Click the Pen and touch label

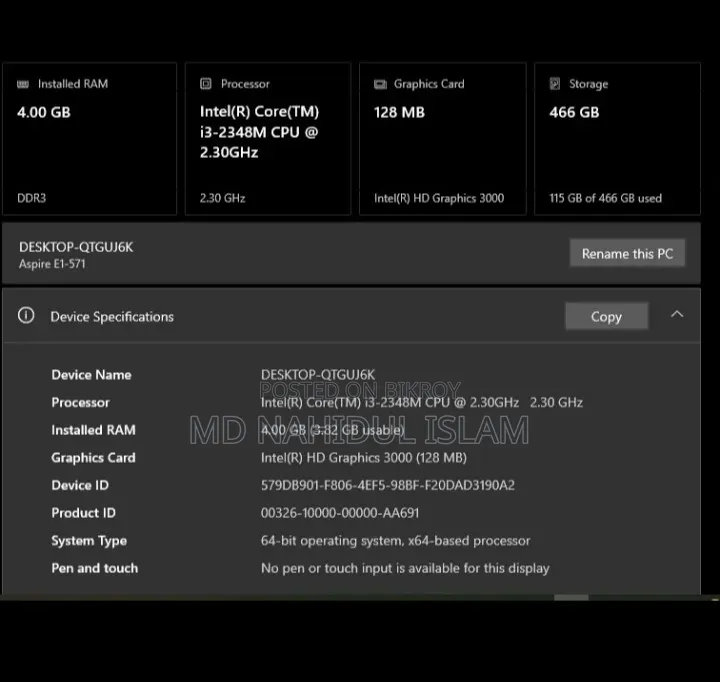pos(95,569)
